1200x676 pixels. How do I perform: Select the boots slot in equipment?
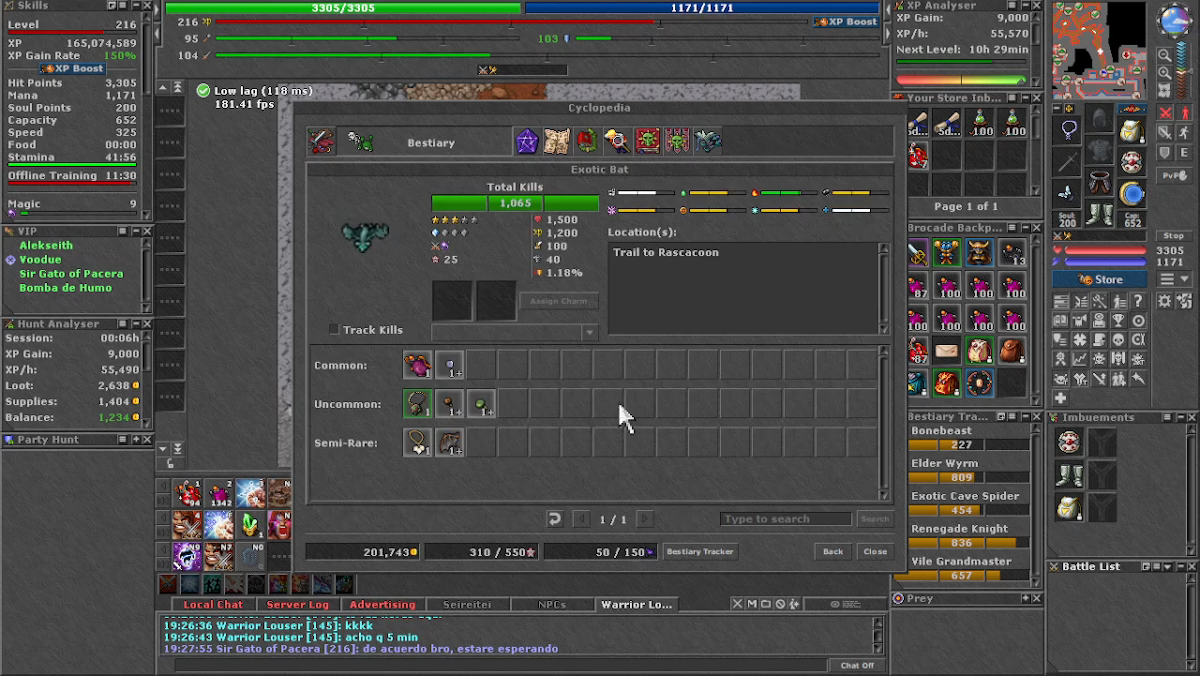tap(1100, 214)
